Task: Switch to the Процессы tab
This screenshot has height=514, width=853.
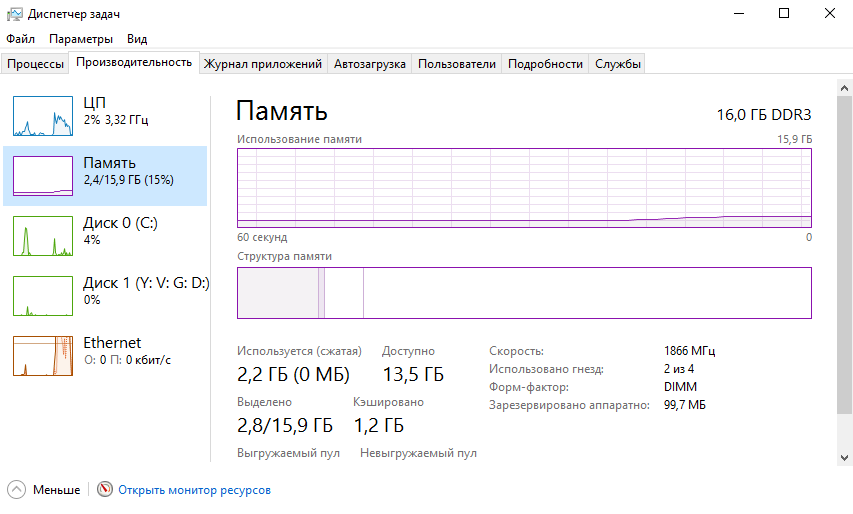Action: [x=35, y=64]
